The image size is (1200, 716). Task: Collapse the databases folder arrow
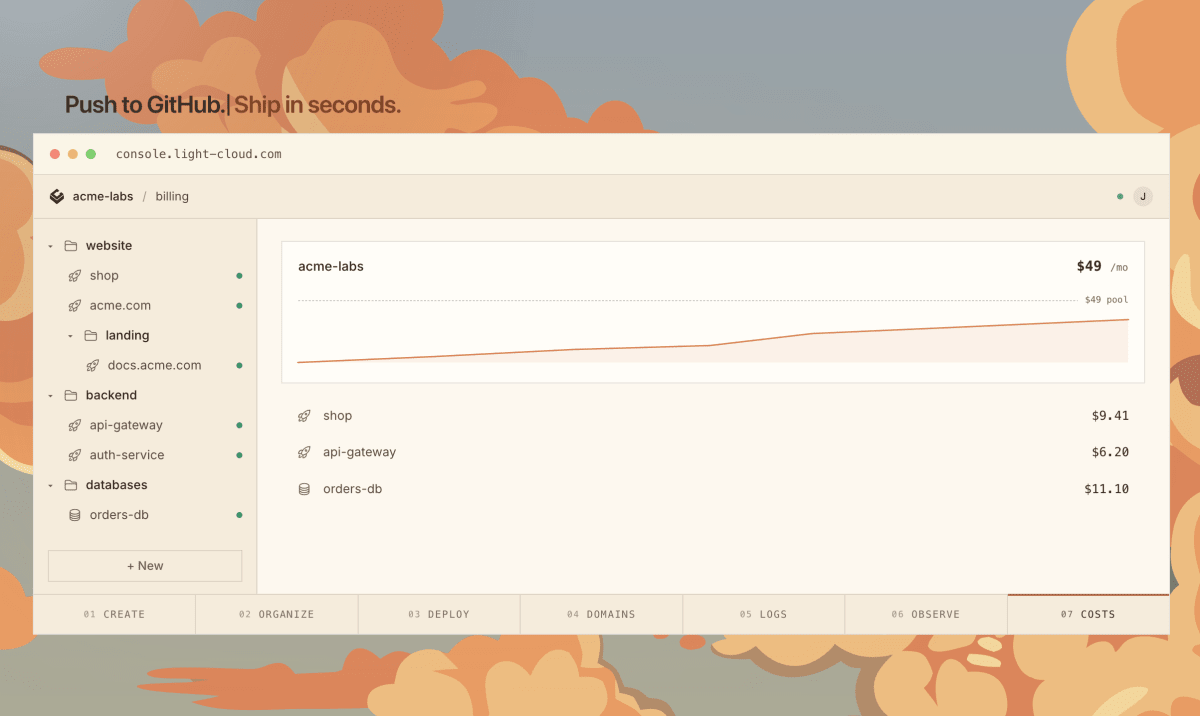click(50, 486)
